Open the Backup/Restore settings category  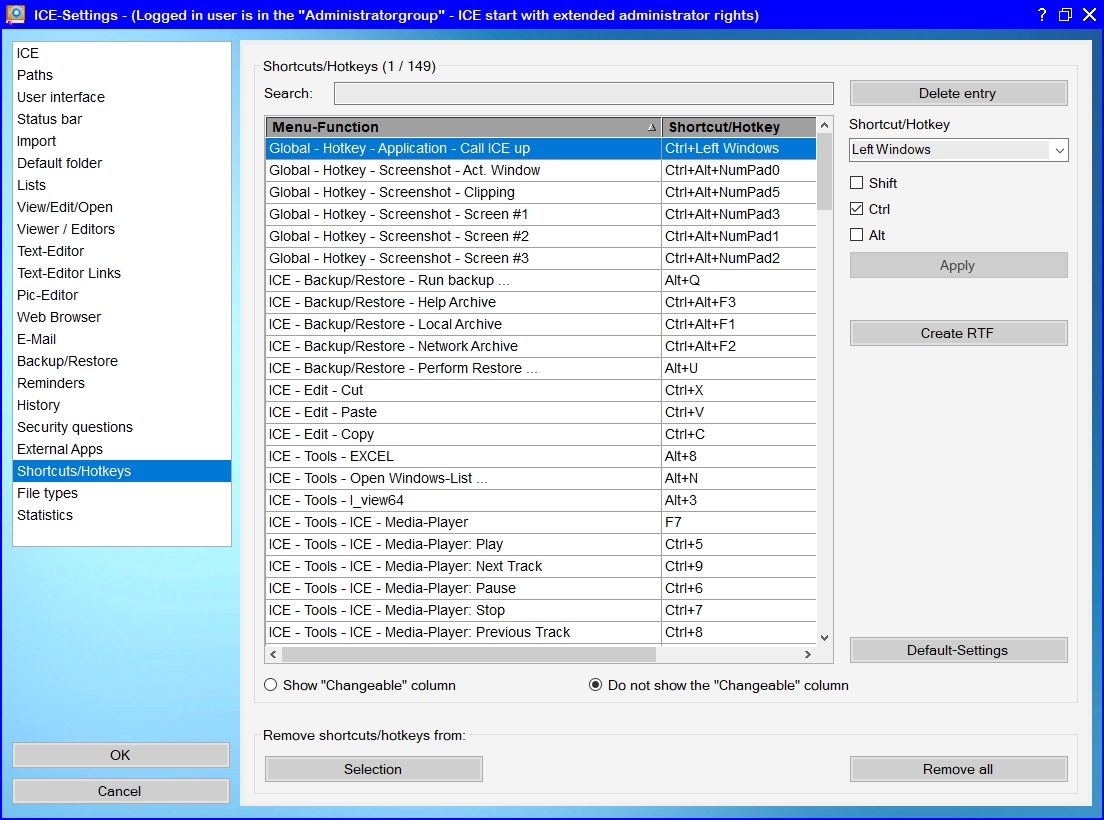67,361
